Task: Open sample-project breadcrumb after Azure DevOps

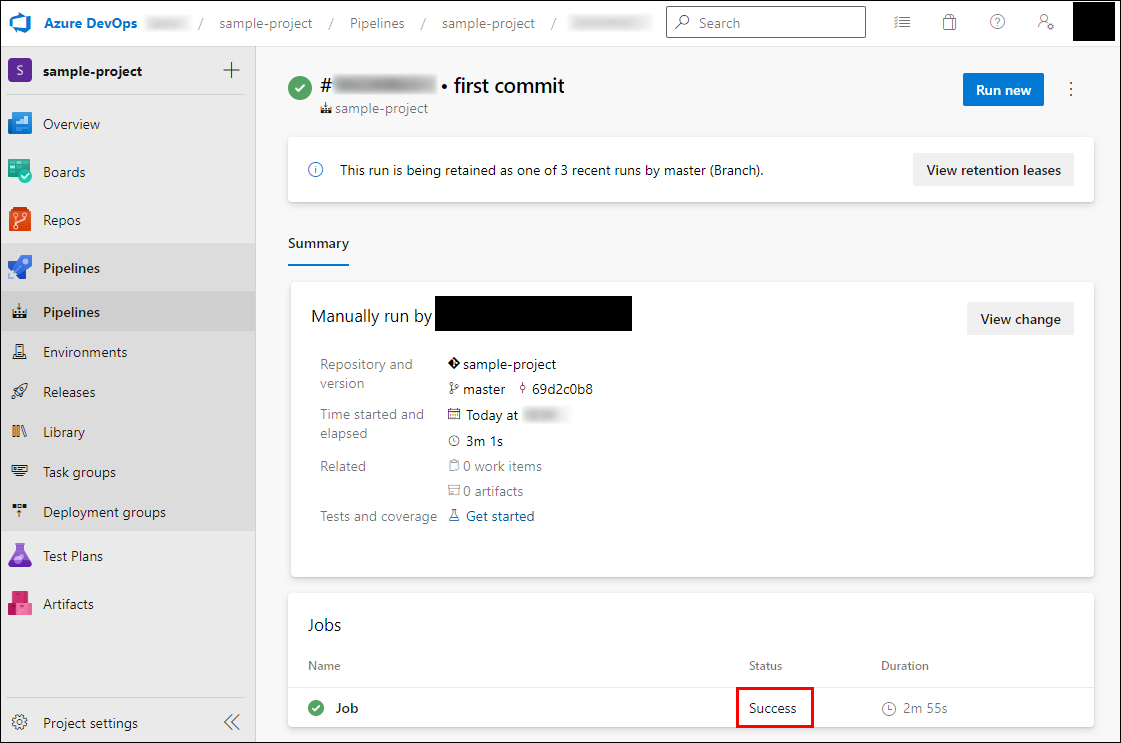Action: [x=265, y=23]
